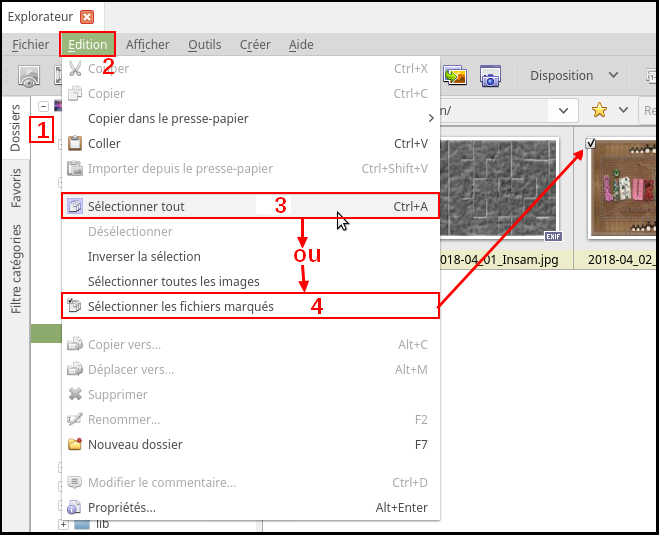The width and height of the screenshot is (659, 535).
Task: Expand the lib folder tree node
Action: click(x=63, y=524)
